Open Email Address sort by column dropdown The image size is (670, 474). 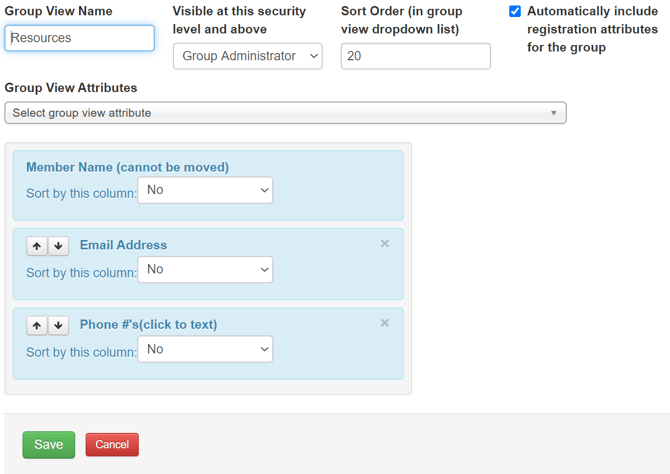click(x=205, y=270)
